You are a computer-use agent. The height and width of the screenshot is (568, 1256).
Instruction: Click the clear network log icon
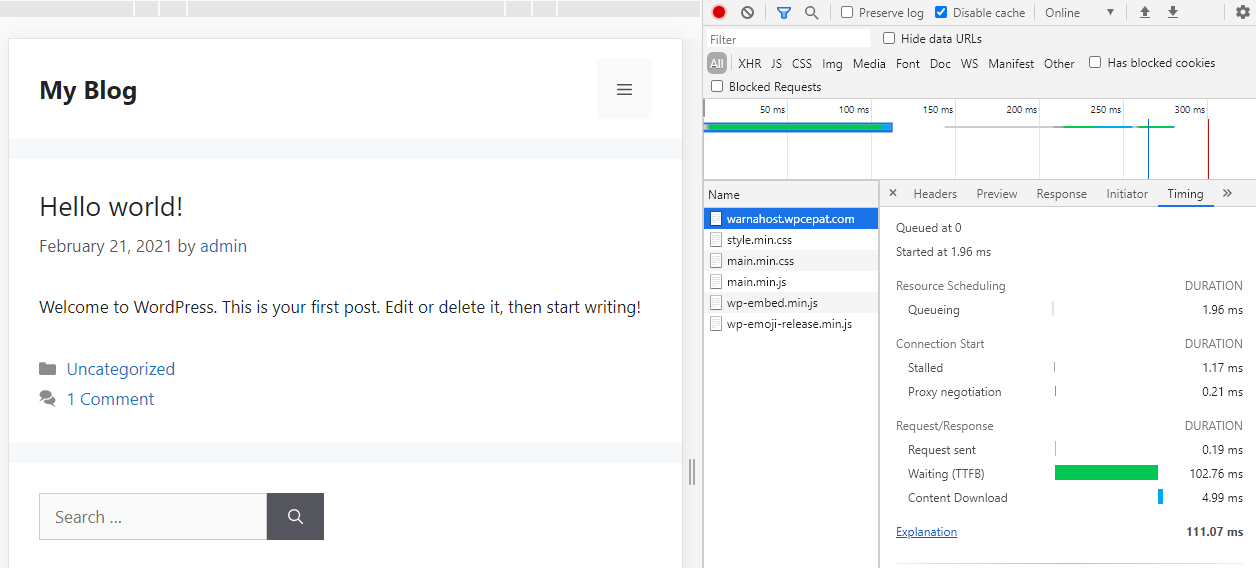tap(747, 13)
